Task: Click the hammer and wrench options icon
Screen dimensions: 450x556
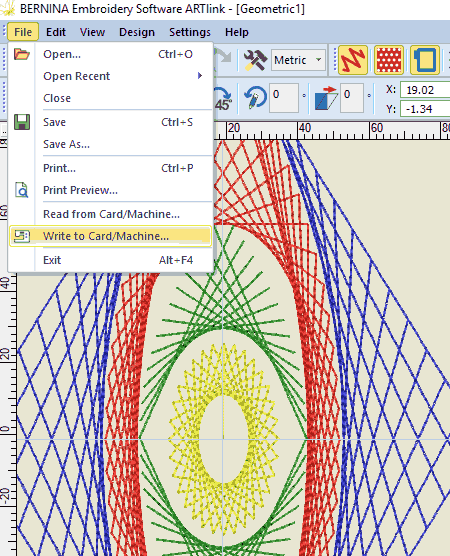Action: tap(255, 60)
